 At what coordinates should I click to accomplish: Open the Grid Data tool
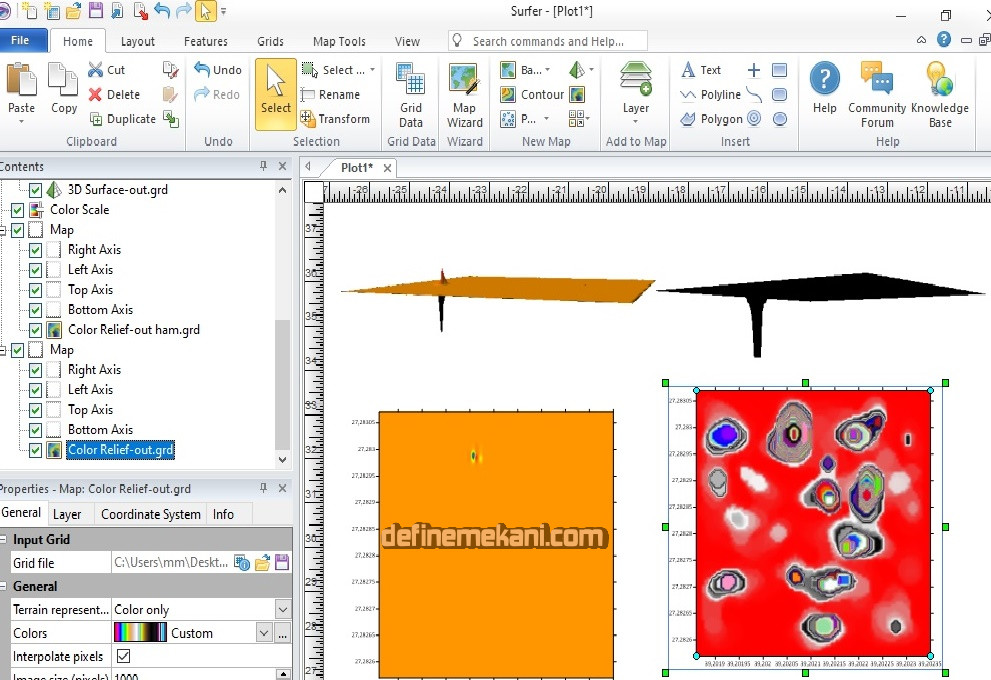pyautogui.click(x=411, y=95)
